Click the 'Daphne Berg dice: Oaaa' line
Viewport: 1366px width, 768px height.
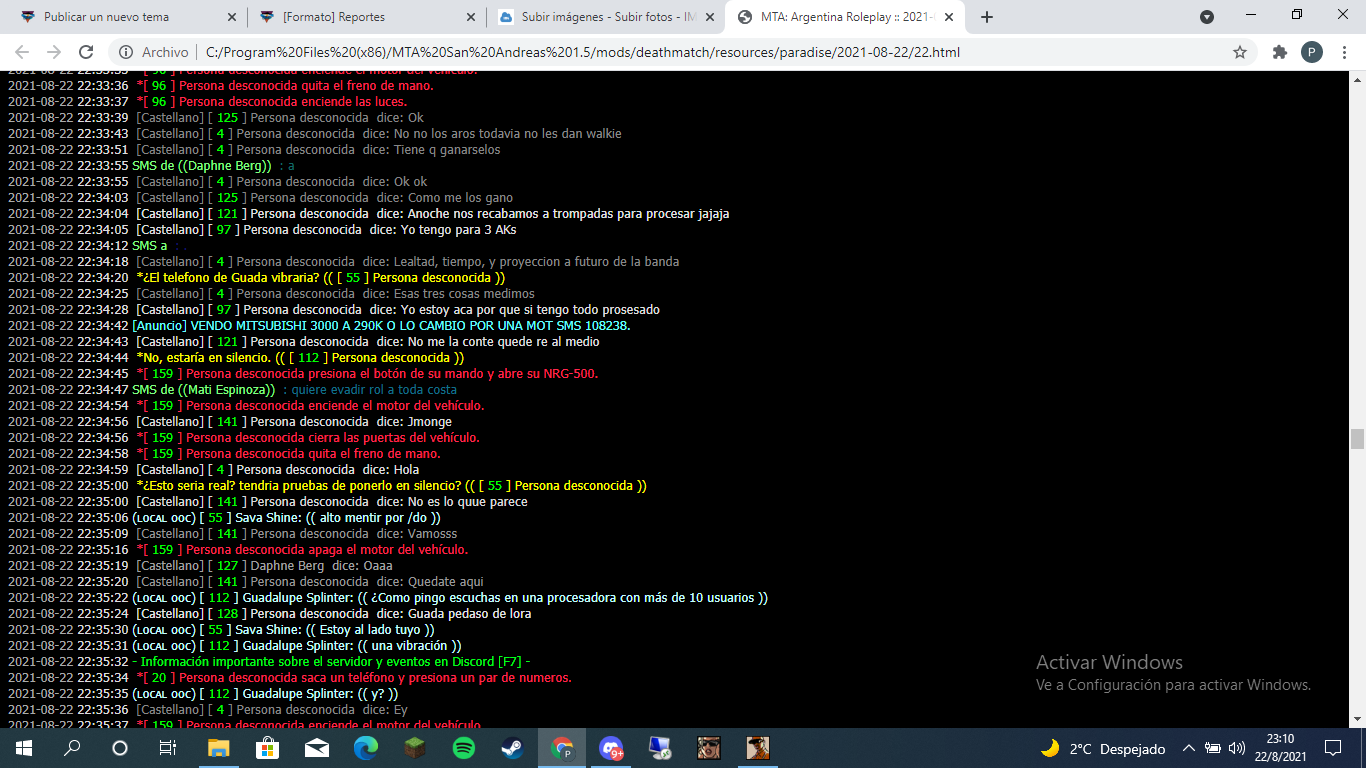201,565
